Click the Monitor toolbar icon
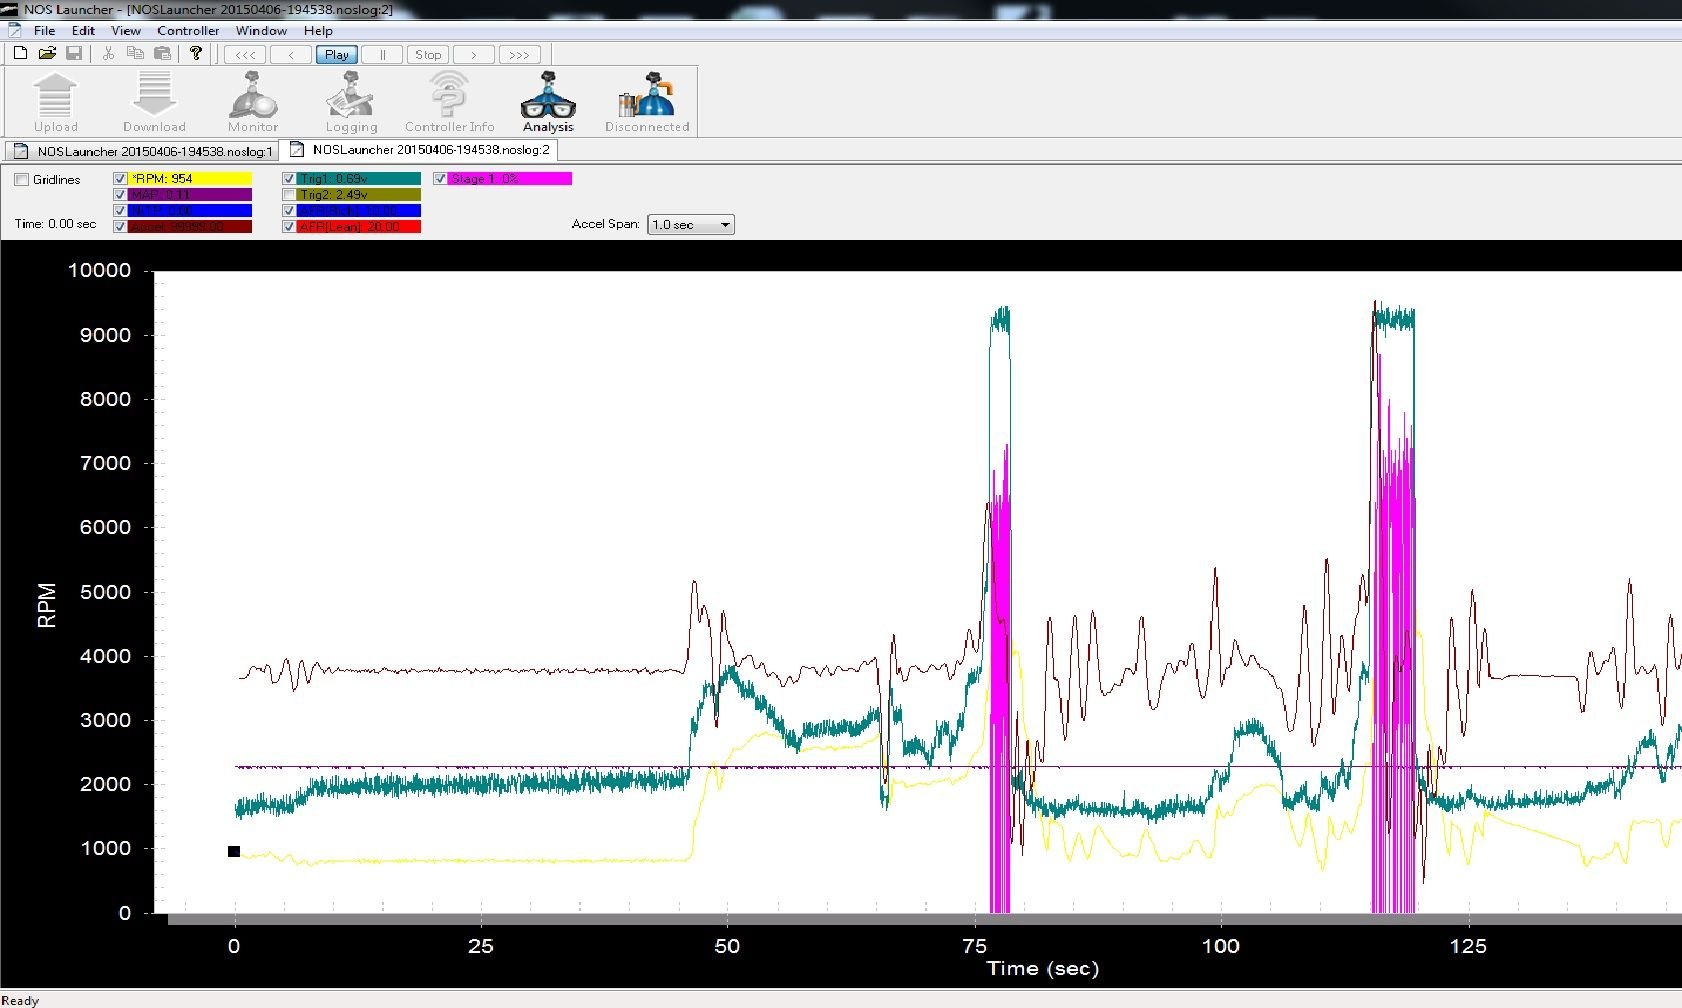 (x=253, y=96)
